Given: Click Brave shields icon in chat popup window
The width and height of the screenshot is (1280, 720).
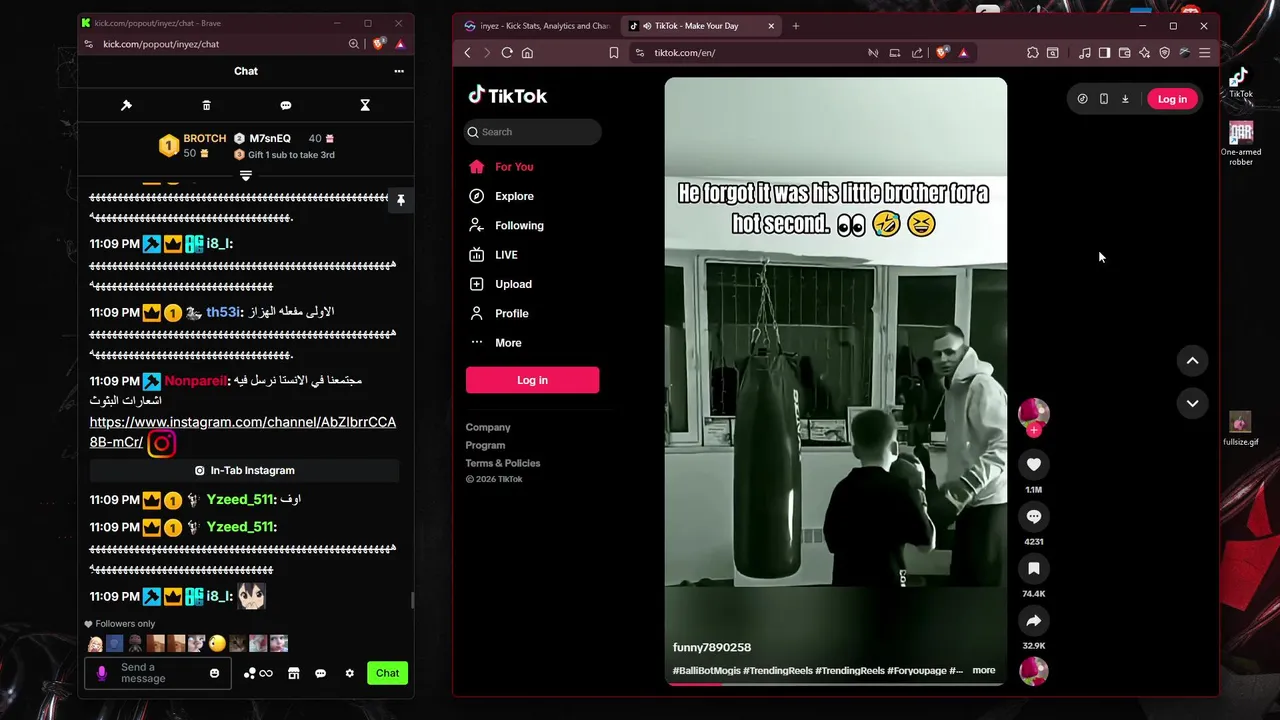Looking at the screenshot, I should tap(378, 44).
